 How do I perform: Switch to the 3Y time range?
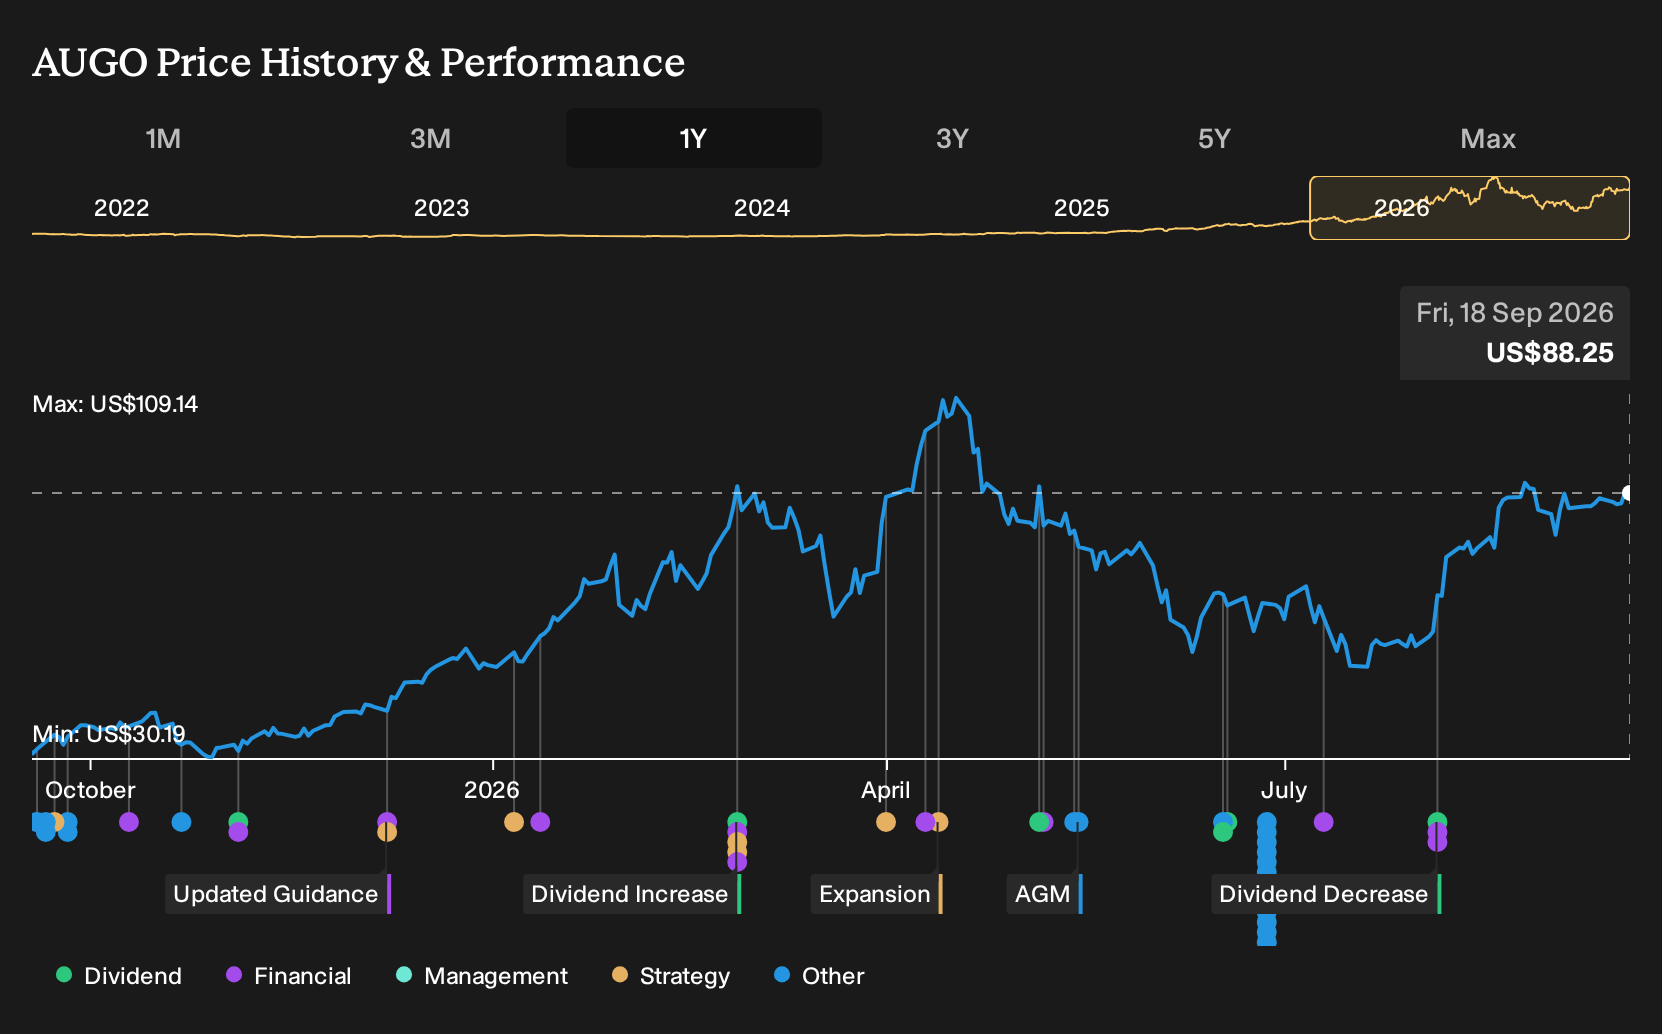[952, 138]
